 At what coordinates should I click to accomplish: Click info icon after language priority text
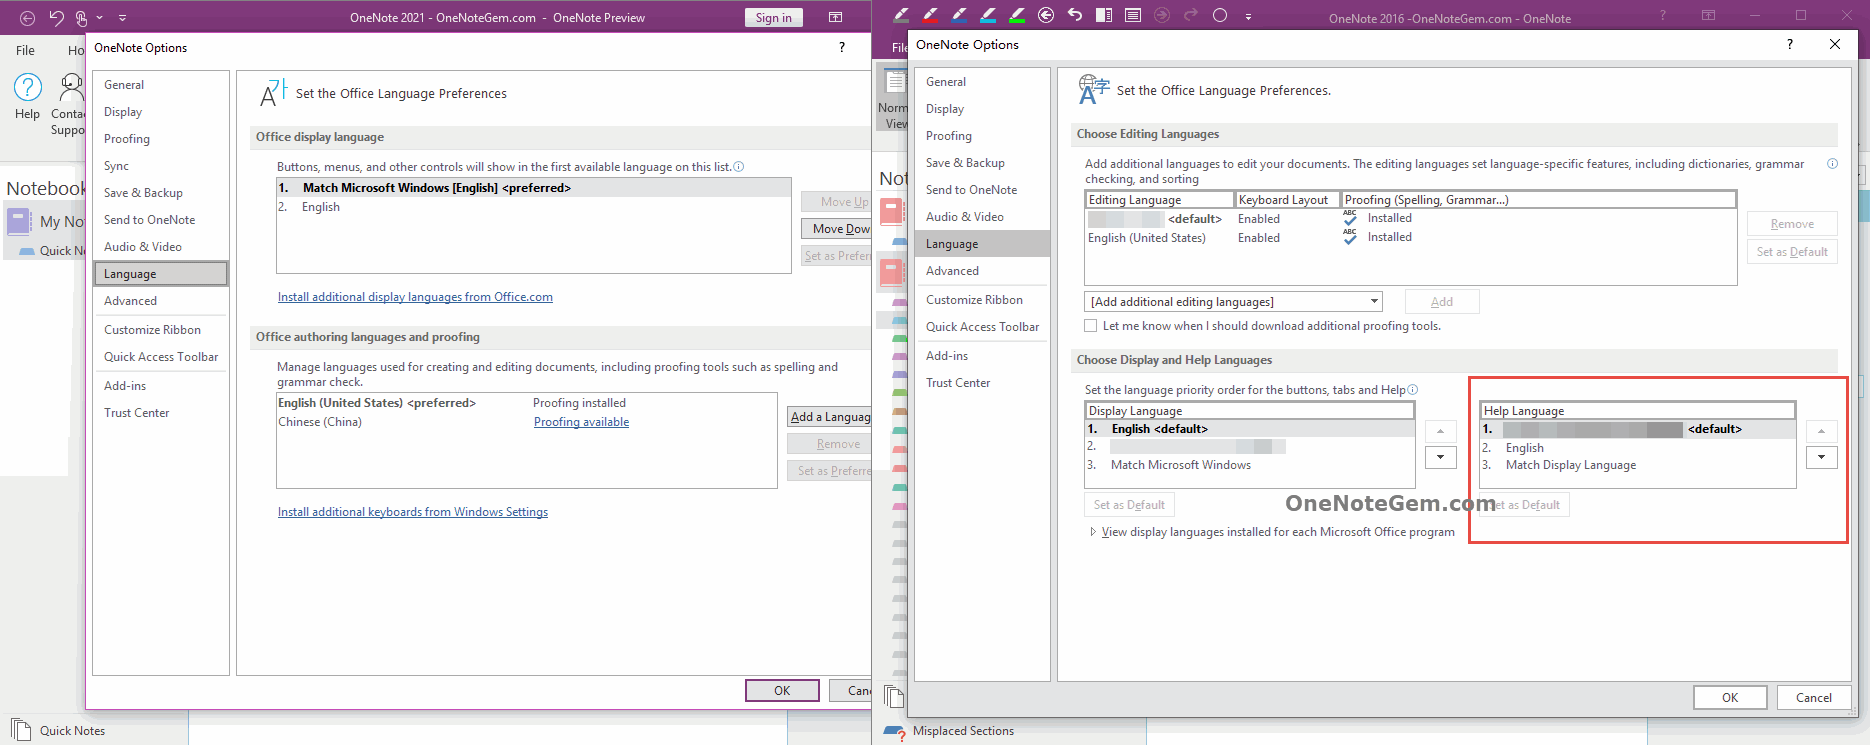tap(1412, 390)
